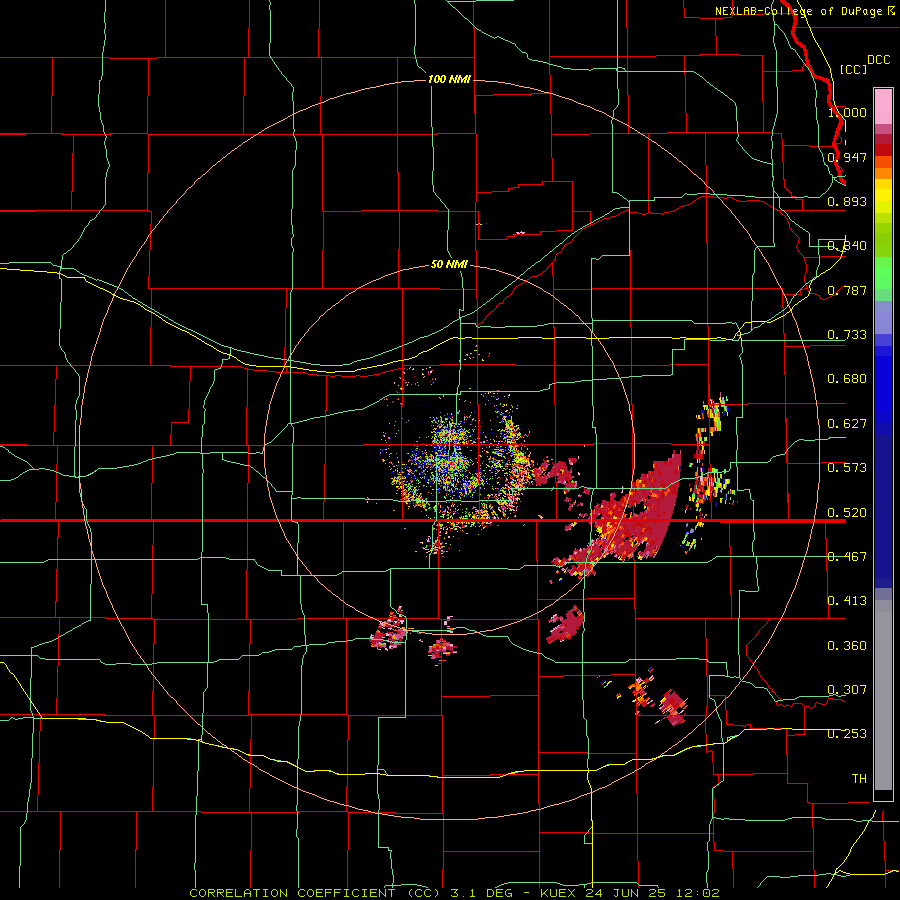Image resolution: width=900 pixels, height=900 pixels.
Task: Pick the lavender color scale segment near 0.733
Action: click(883, 317)
